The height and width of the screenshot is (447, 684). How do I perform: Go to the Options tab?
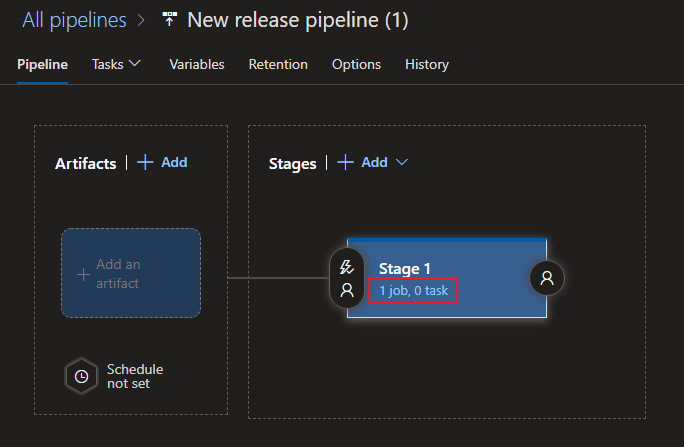(x=356, y=64)
